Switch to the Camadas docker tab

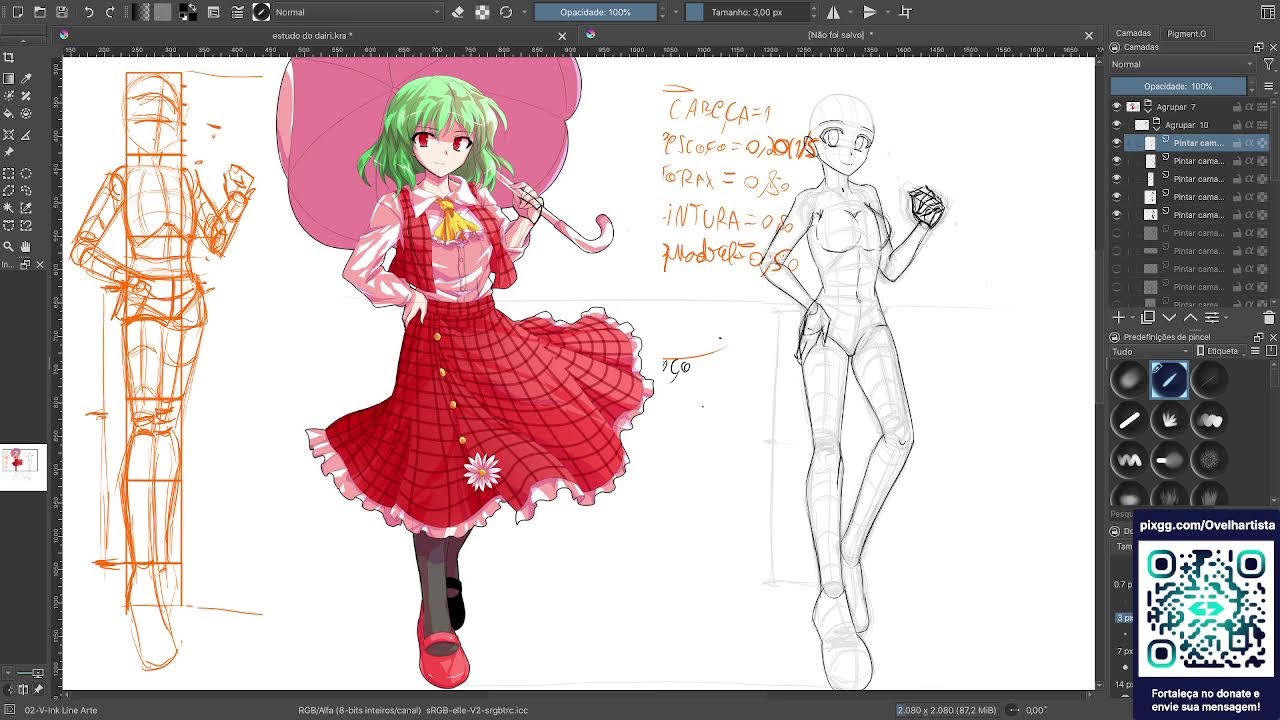[1133, 33]
